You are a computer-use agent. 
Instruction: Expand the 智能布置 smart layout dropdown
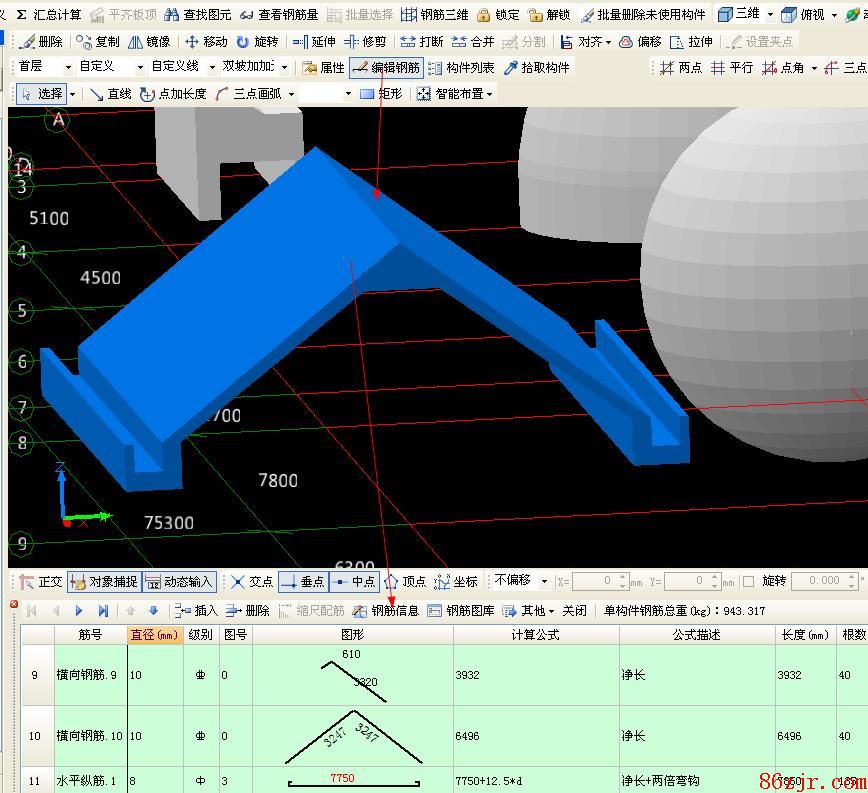(x=455, y=94)
